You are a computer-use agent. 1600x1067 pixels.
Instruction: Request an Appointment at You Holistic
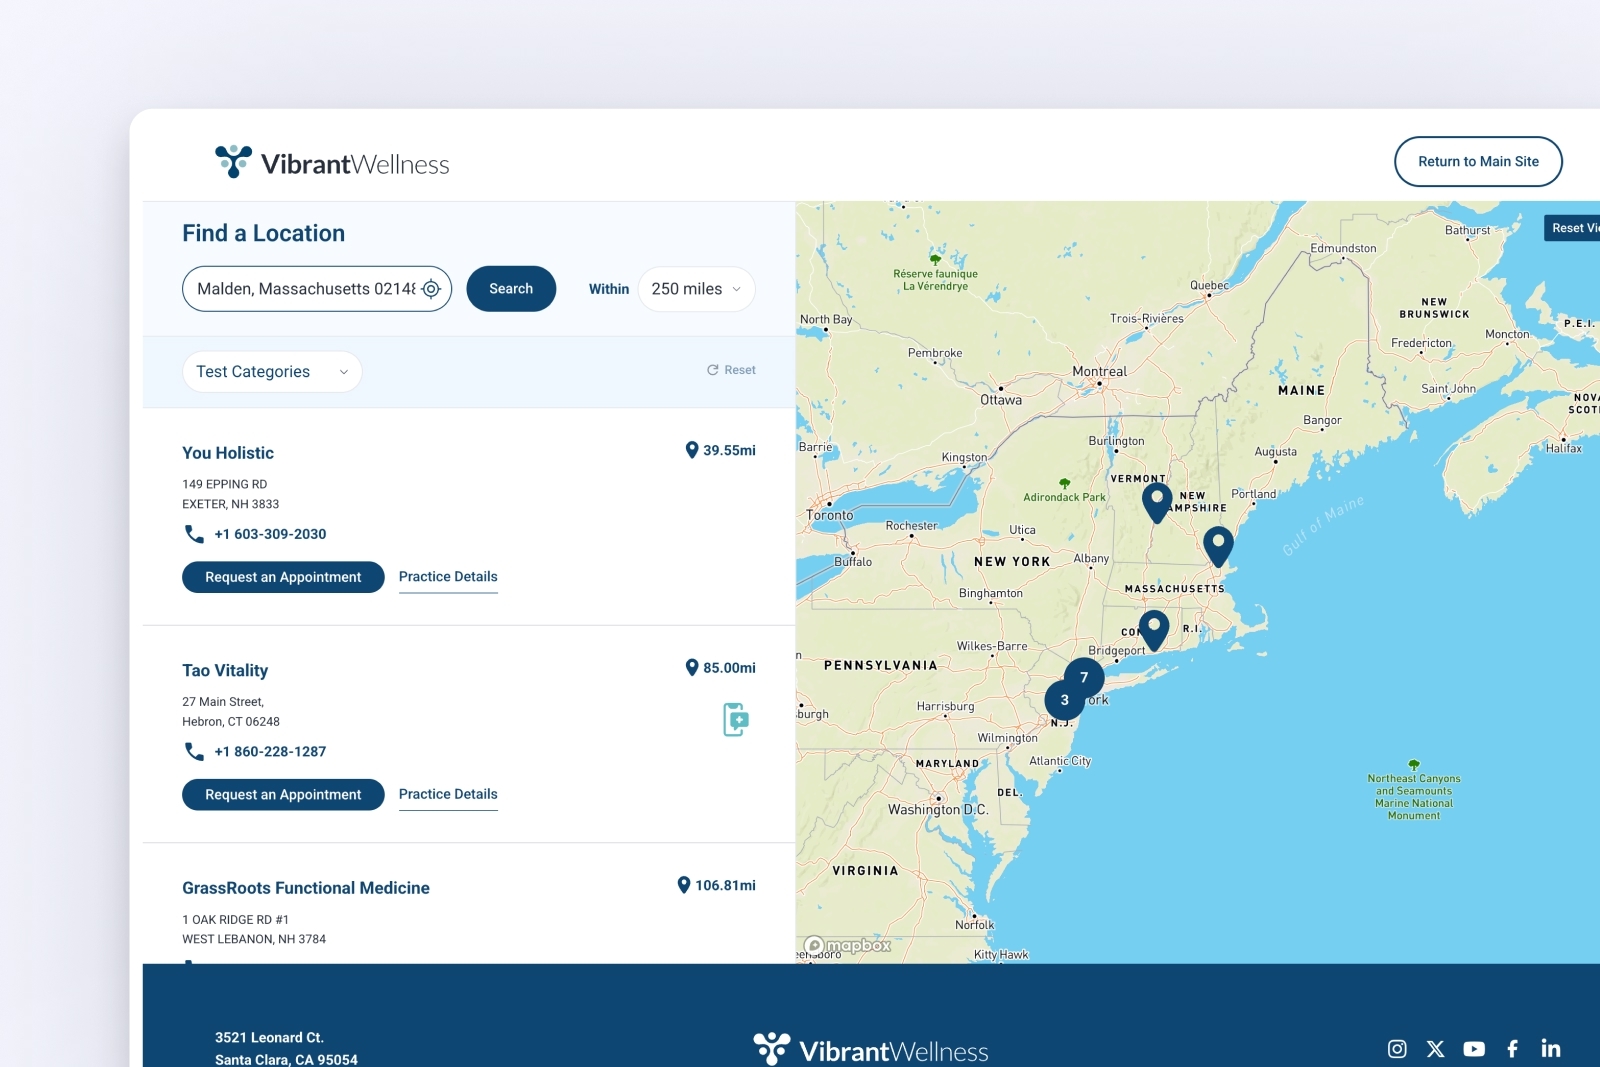pos(283,577)
